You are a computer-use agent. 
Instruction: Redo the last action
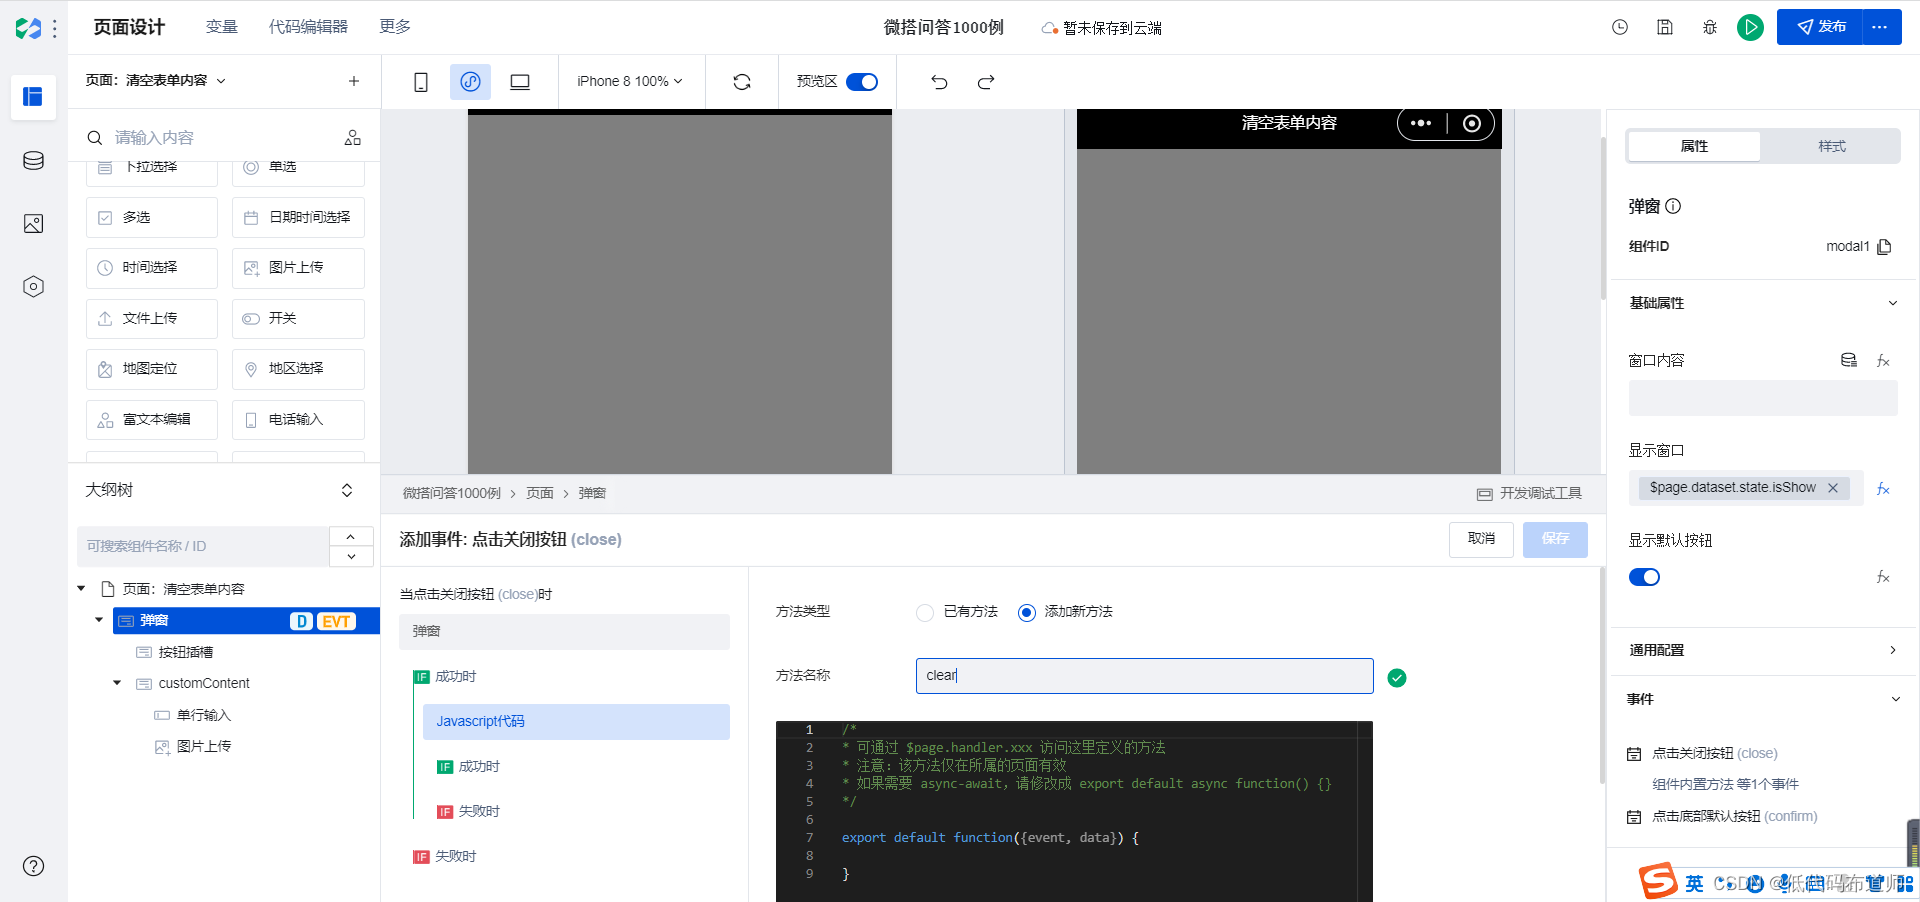986,82
